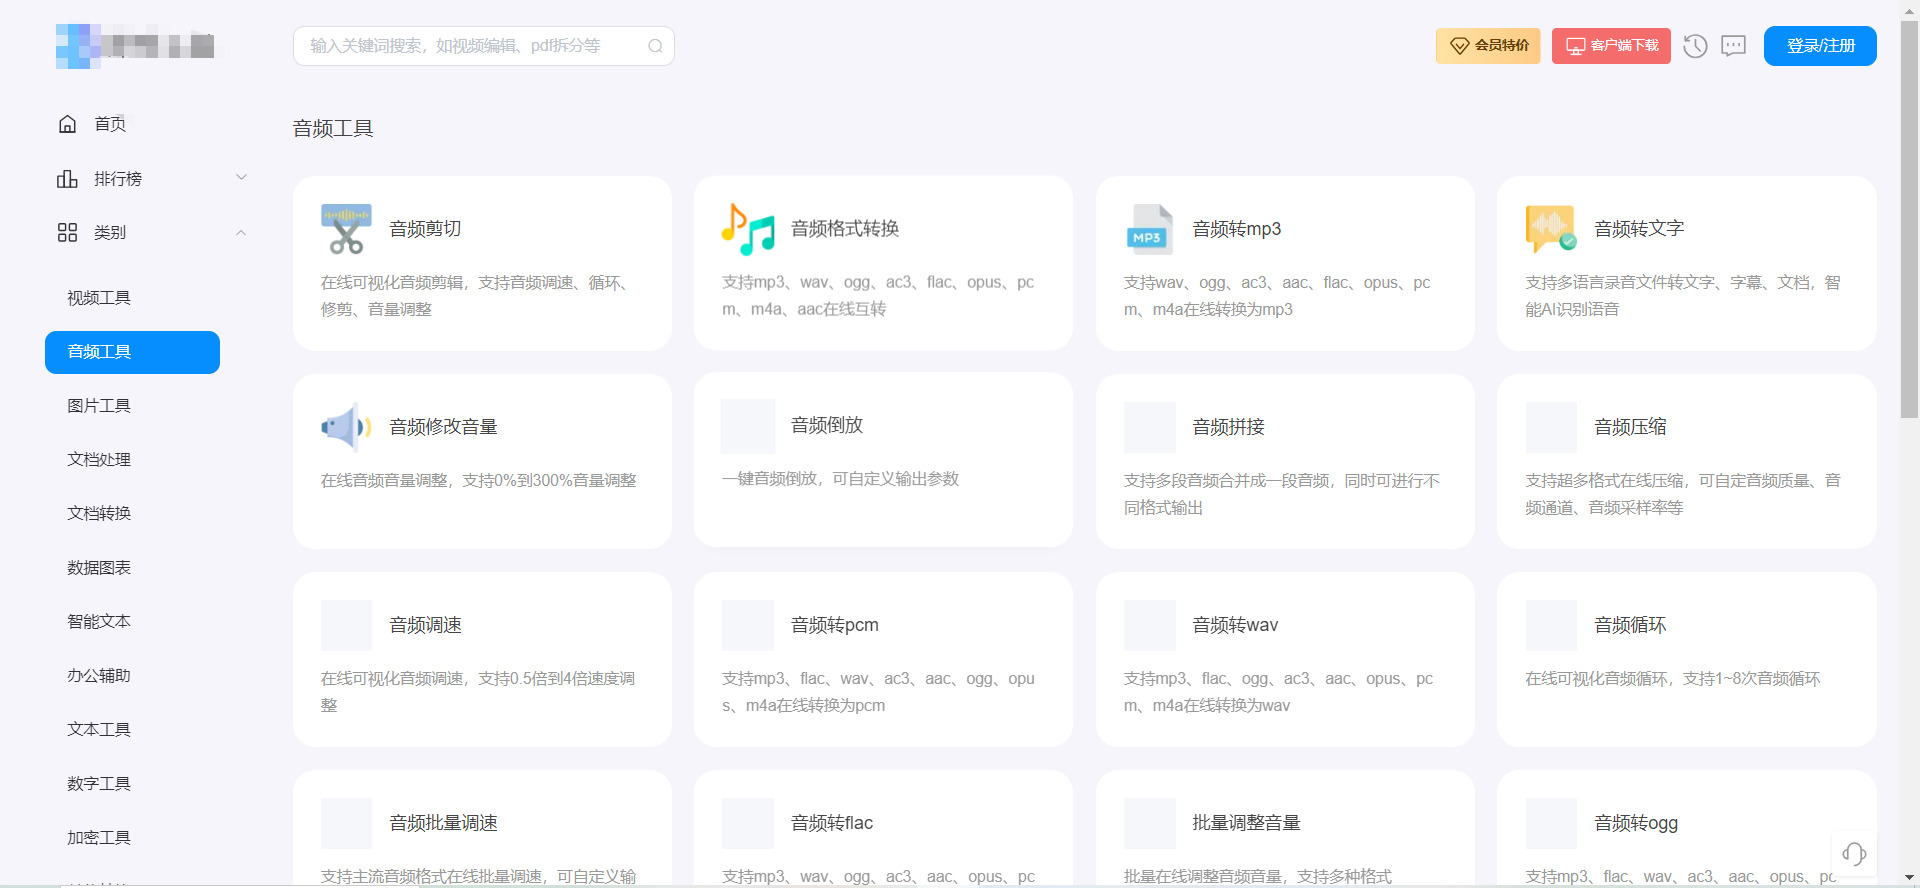Viewport: 1920px width, 888px height.
Task: Go to 首页 in sidebar
Action: [110, 124]
